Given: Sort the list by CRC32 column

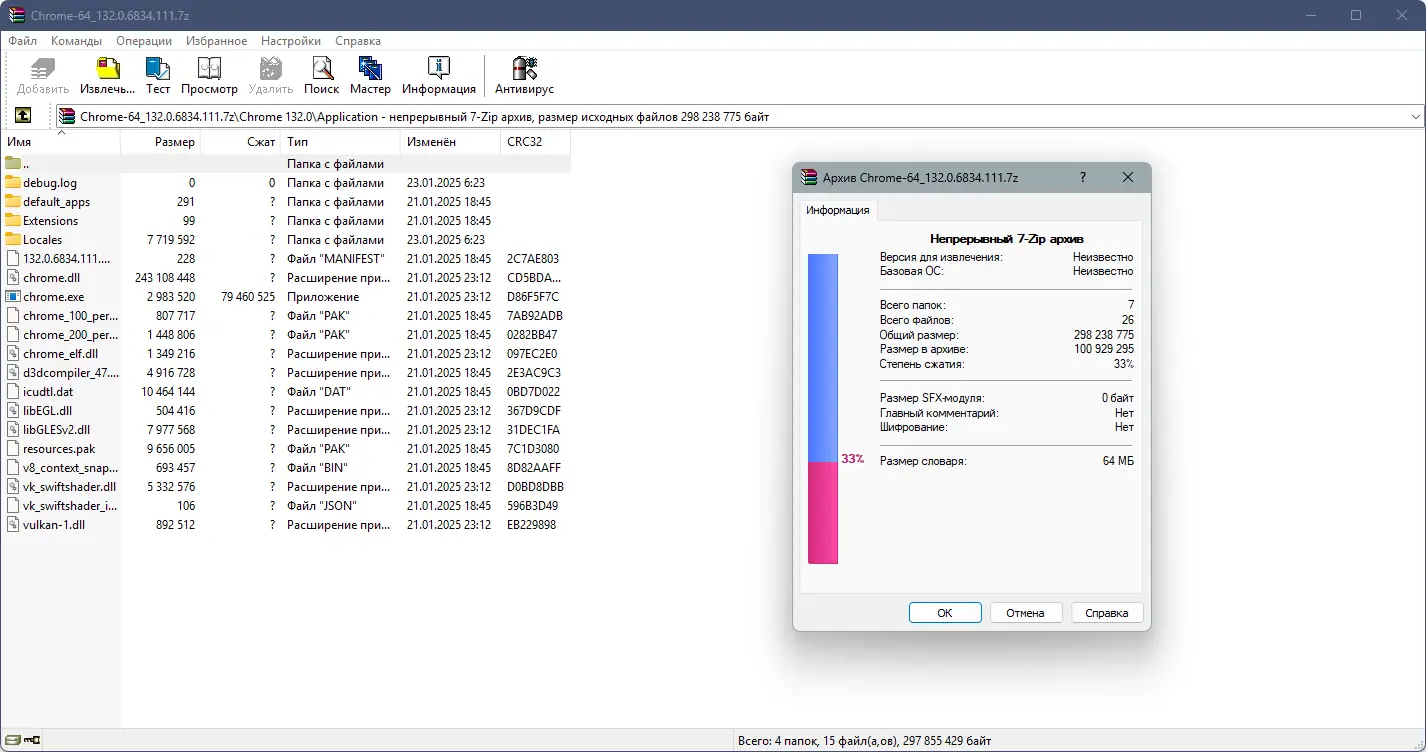Looking at the screenshot, I should click(x=524, y=141).
